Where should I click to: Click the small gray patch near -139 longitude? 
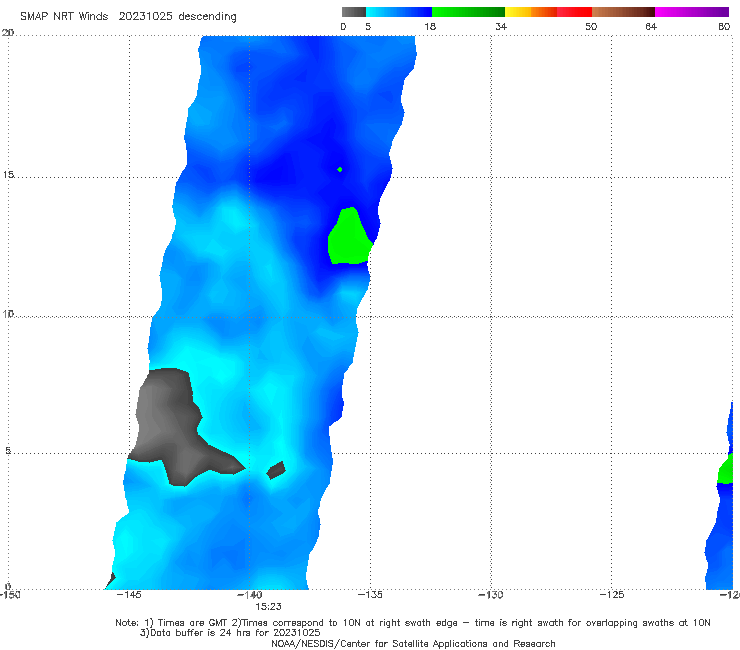click(276, 470)
